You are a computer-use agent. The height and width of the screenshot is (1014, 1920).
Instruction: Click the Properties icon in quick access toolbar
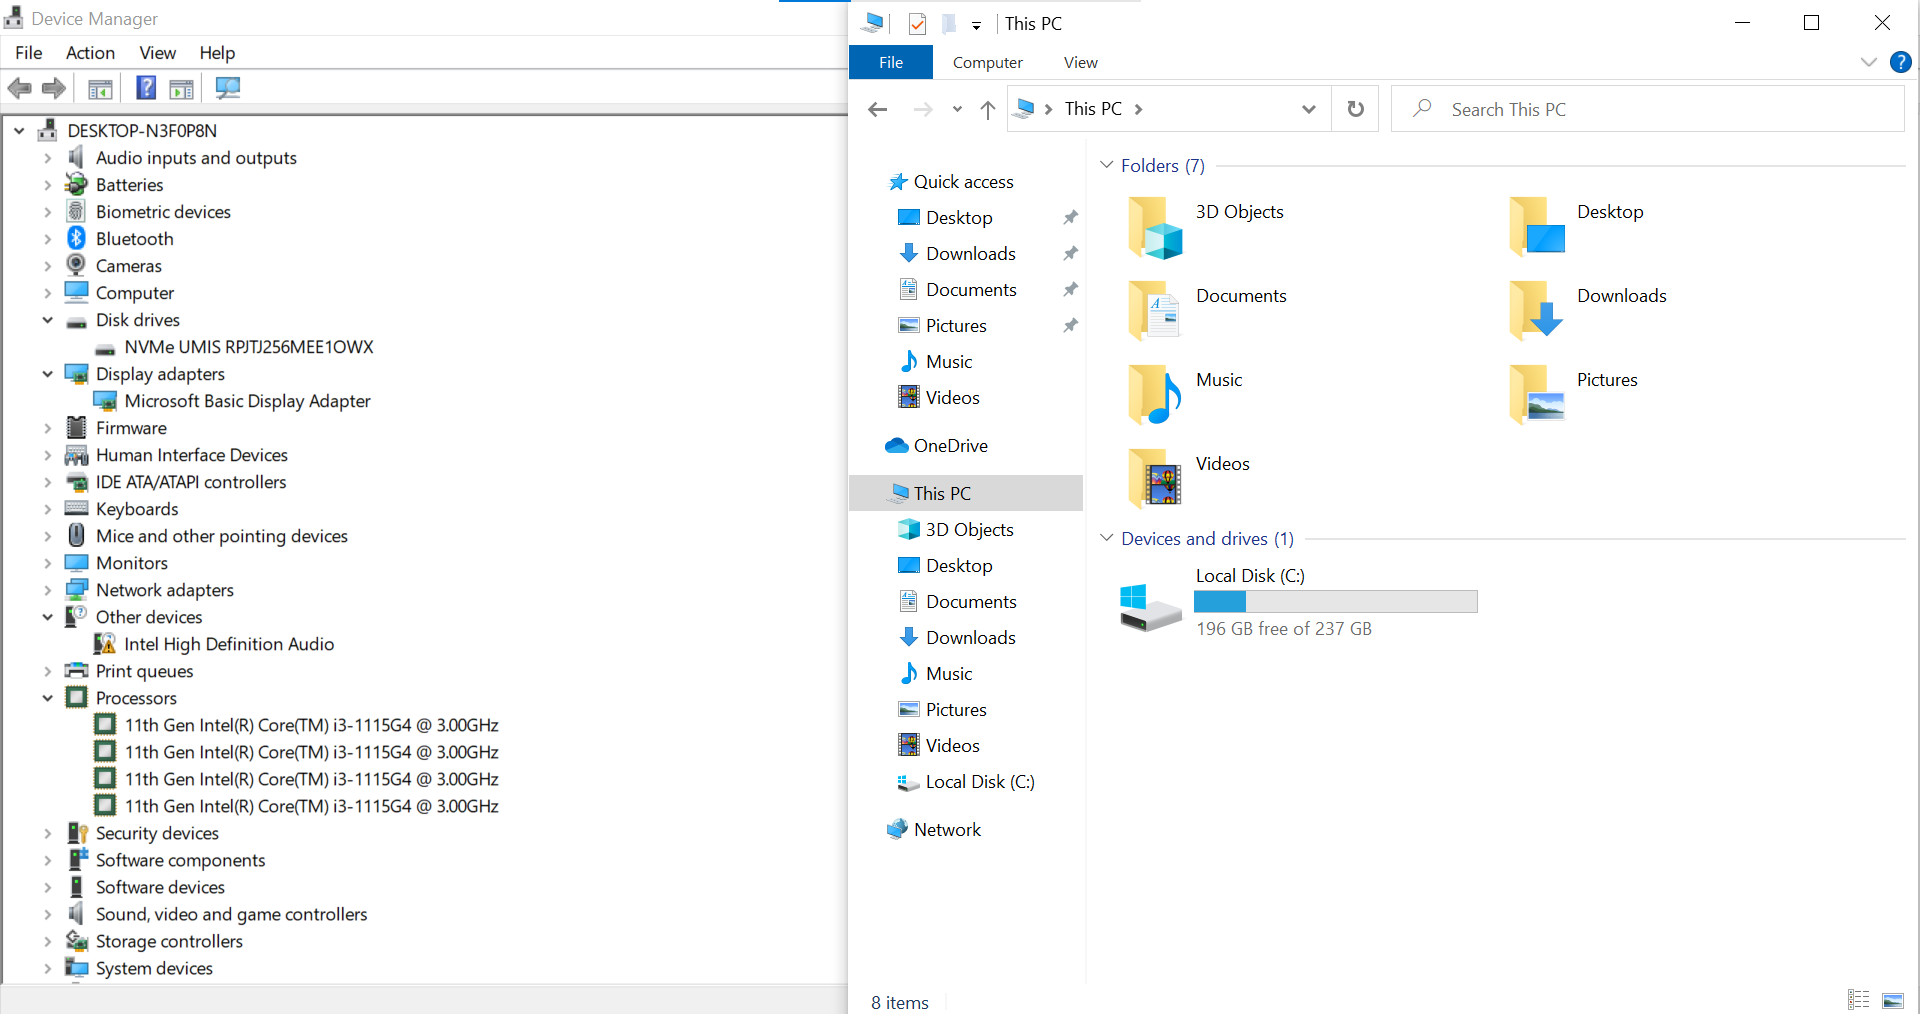[x=917, y=24]
